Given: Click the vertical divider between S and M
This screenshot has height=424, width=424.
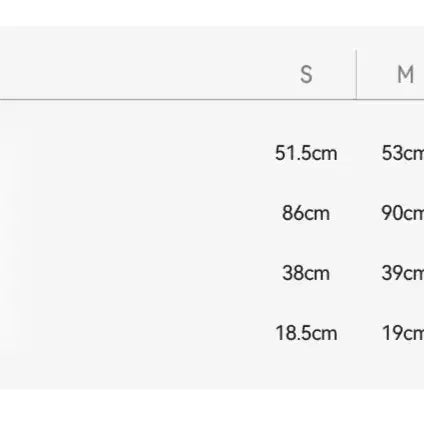Looking at the screenshot, I should tap(356, 74).
